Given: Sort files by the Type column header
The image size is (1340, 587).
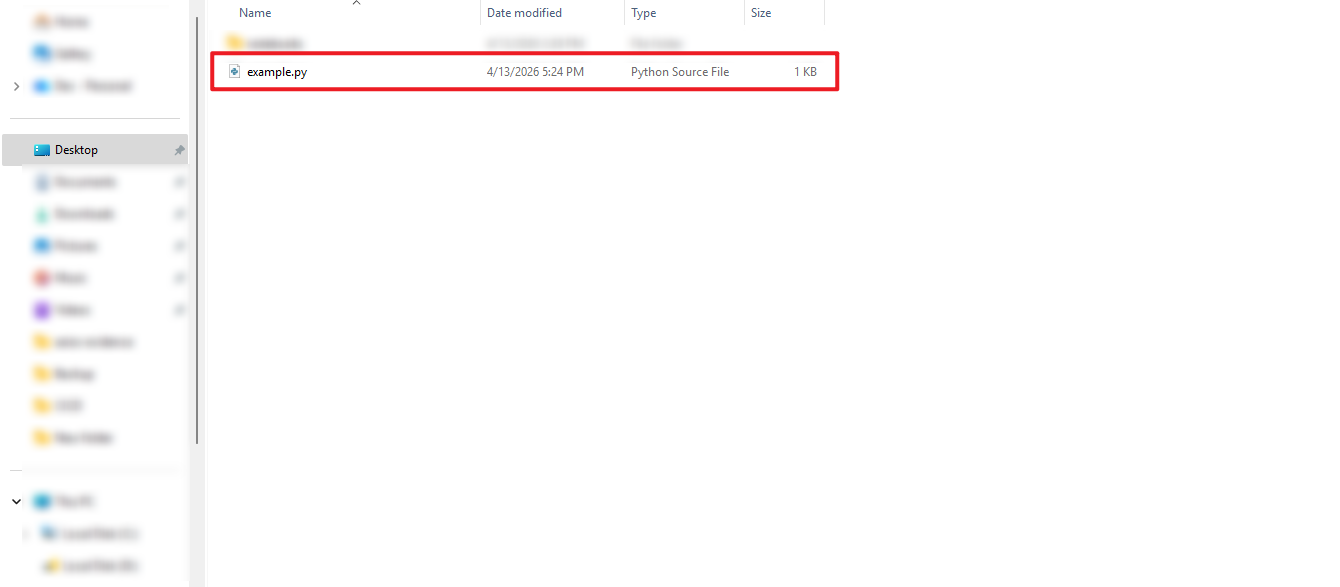Looking at the screenshot, I should (643, 13).
